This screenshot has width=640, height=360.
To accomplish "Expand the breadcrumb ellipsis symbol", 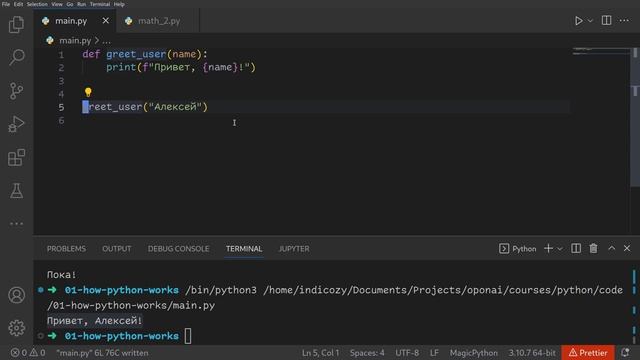I will [x=107, y=40].
